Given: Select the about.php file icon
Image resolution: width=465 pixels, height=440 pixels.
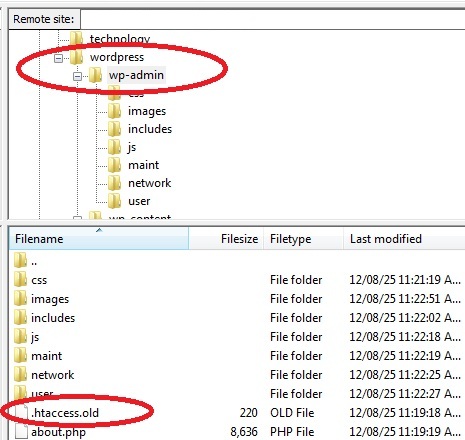Looking at the screenshot, I should (x=22, y=432).
